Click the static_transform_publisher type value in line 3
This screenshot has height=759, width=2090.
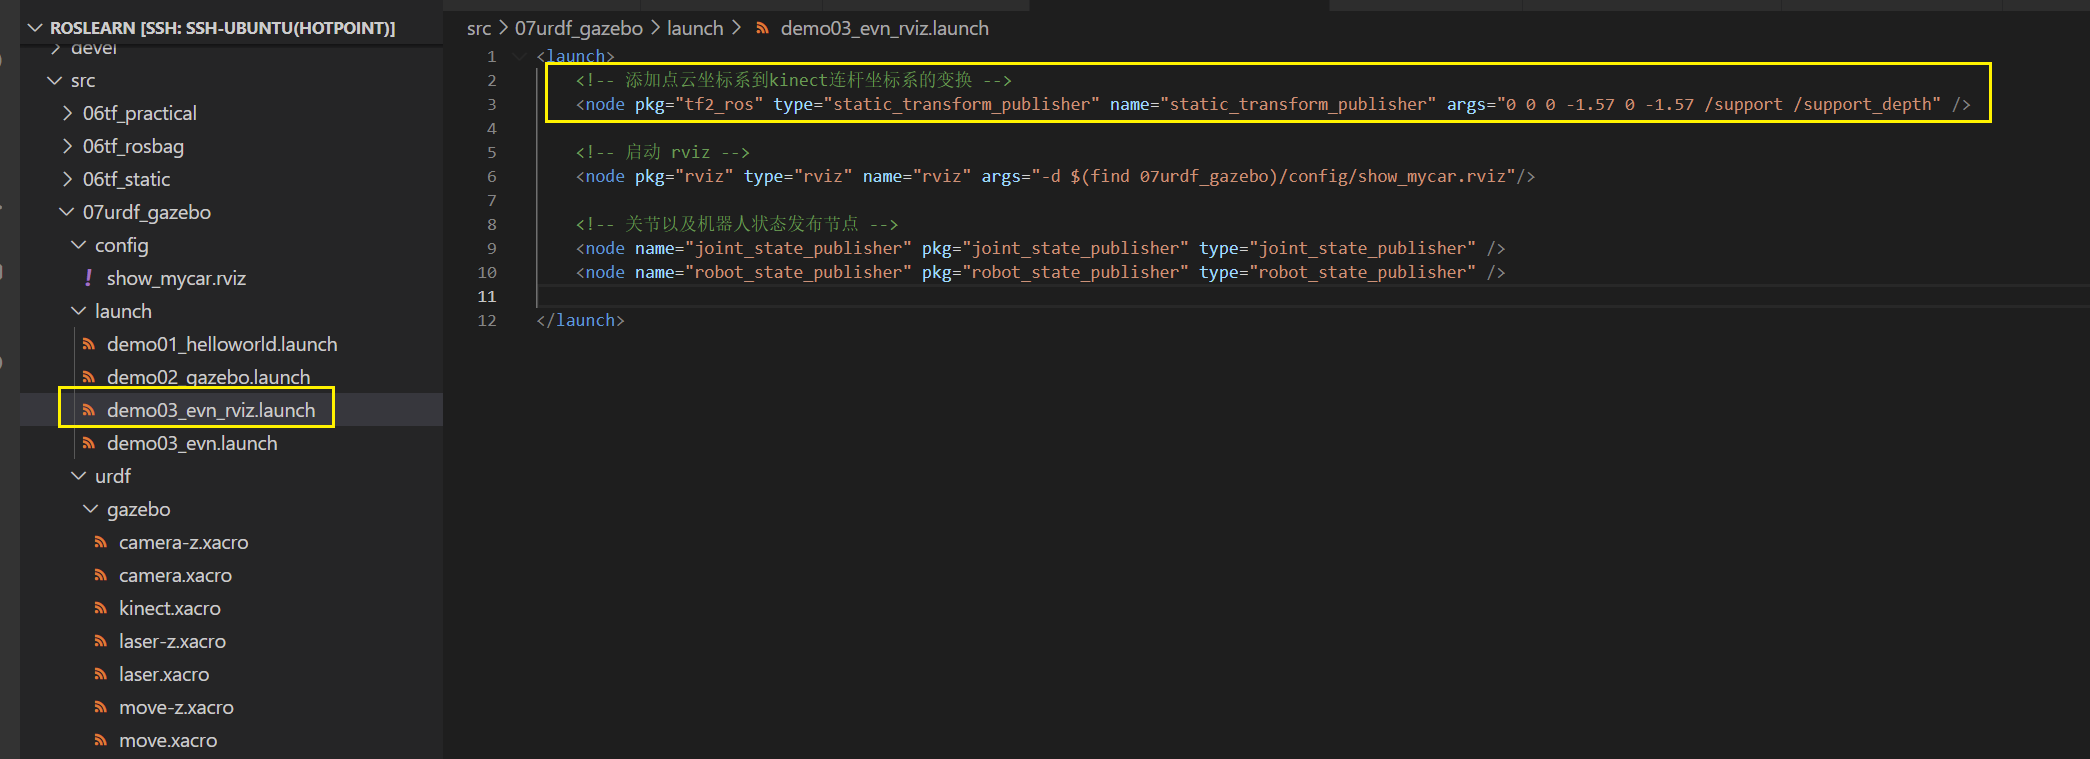[x=961, y=104]
